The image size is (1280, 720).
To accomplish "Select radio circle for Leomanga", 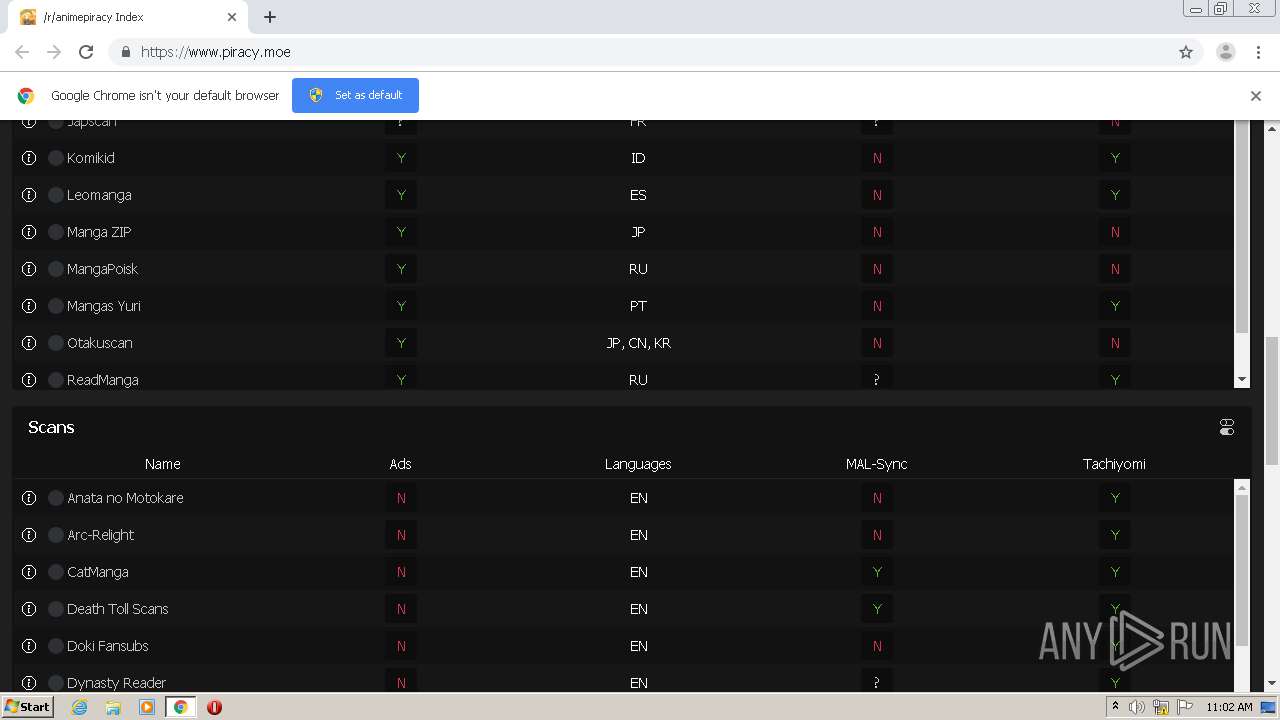I will [x=56, y=195].
